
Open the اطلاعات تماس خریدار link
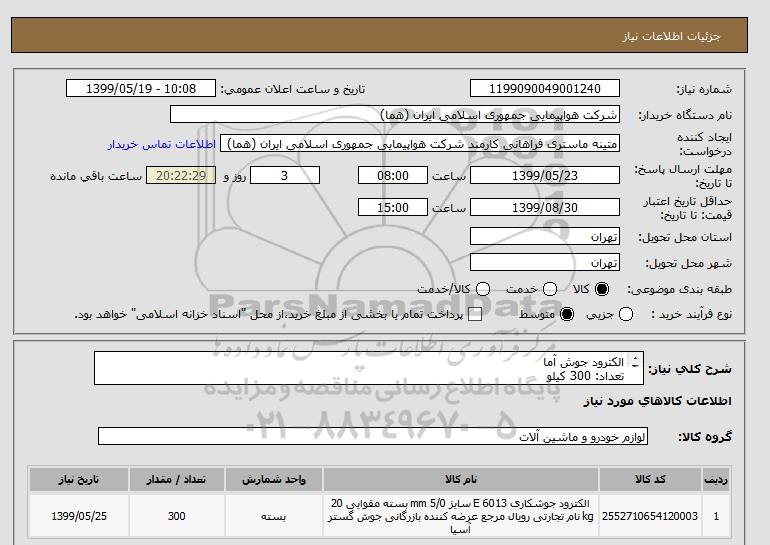point(162,144)
